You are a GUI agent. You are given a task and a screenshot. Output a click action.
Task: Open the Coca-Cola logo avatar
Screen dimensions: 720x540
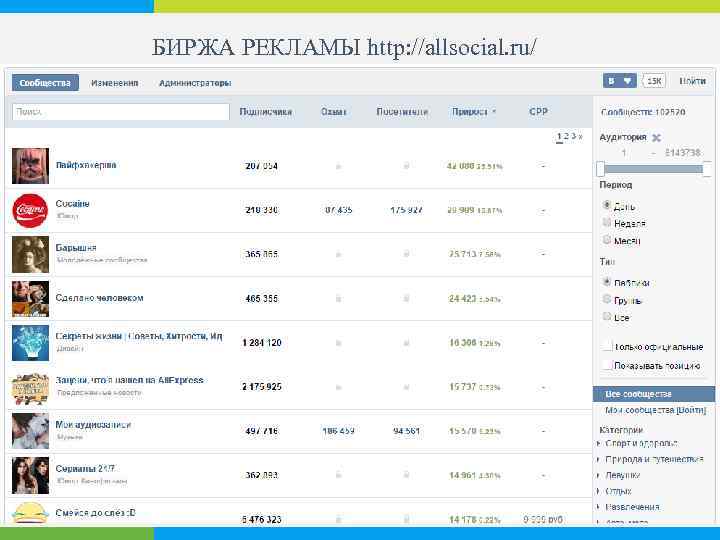pyautogui.click(x=30, y=210)
